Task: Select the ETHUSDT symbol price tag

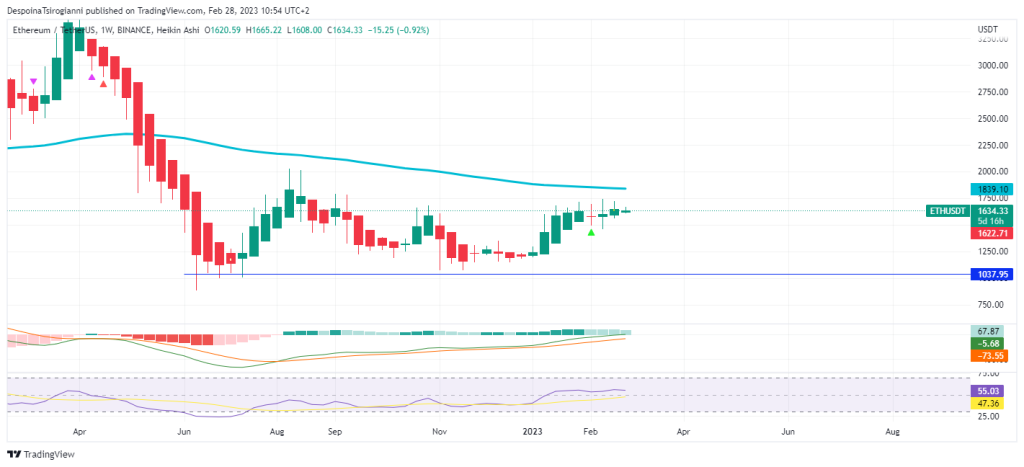Action: [x=946, y=211]
